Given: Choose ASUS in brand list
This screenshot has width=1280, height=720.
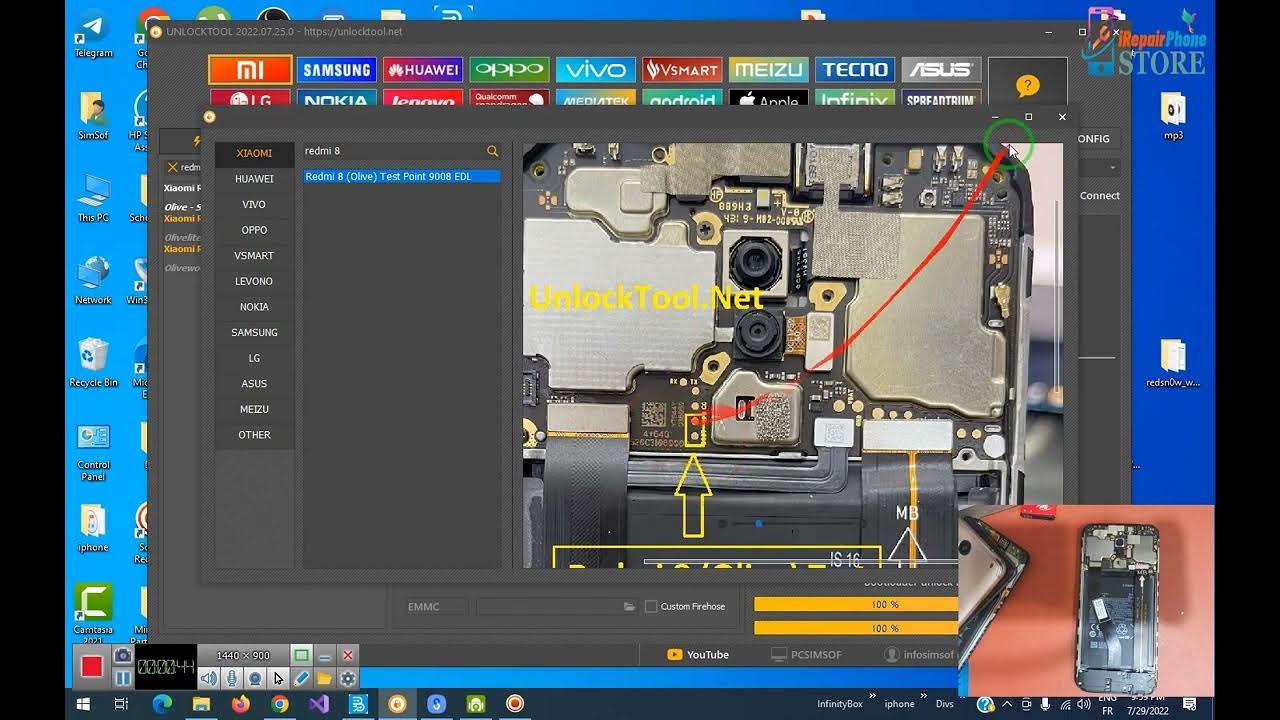Looking at the screenshot, I should click(254, 383).
